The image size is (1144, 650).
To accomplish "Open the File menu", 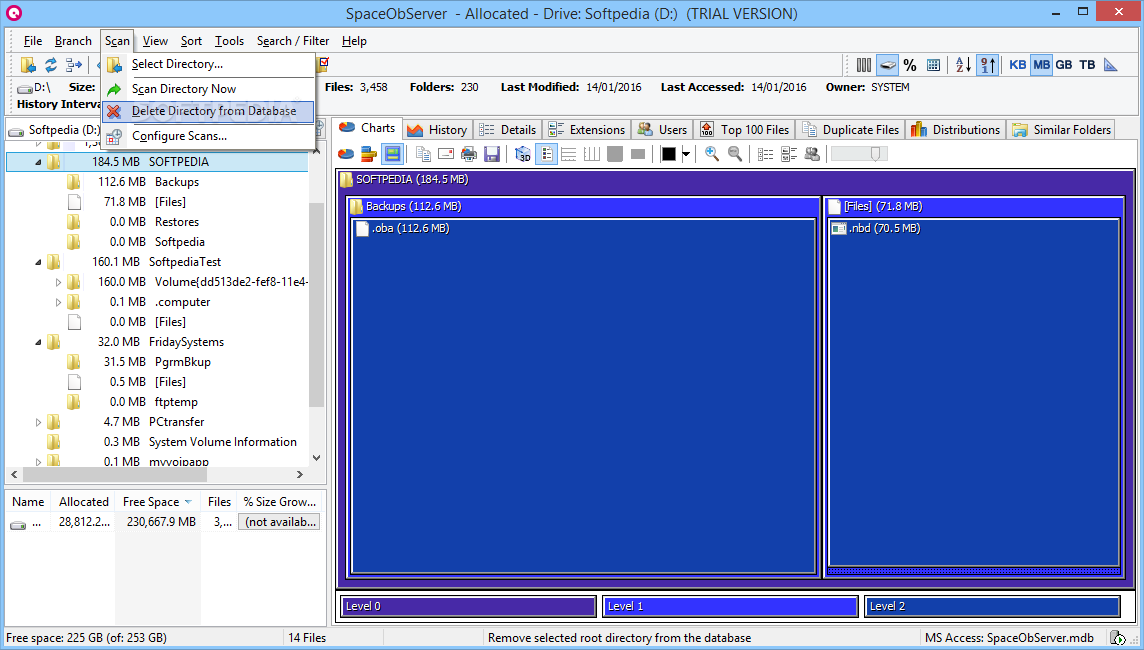I will point(33,41).
